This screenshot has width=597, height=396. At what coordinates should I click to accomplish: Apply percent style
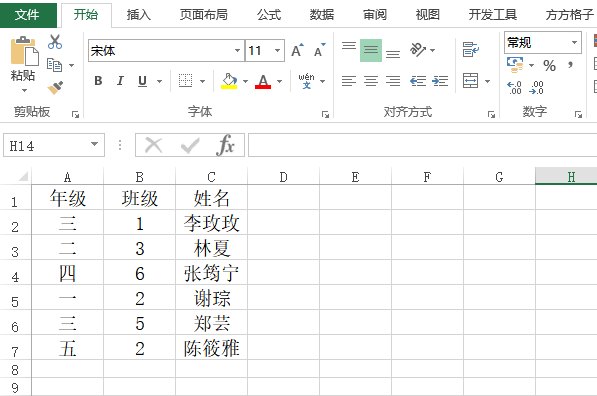click(549, 65)
